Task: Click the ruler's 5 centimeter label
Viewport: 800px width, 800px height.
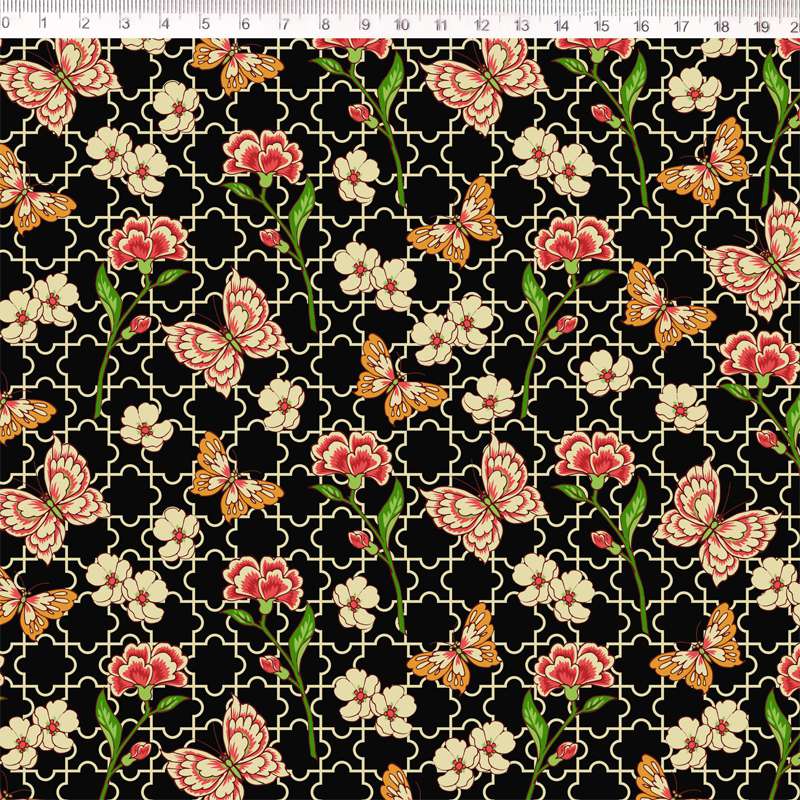Action: pyautogui.click(x=205, y=25)
